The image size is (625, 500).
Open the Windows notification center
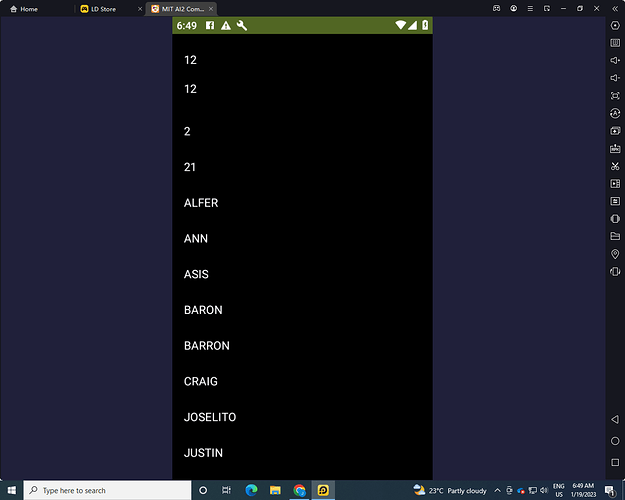610,490
